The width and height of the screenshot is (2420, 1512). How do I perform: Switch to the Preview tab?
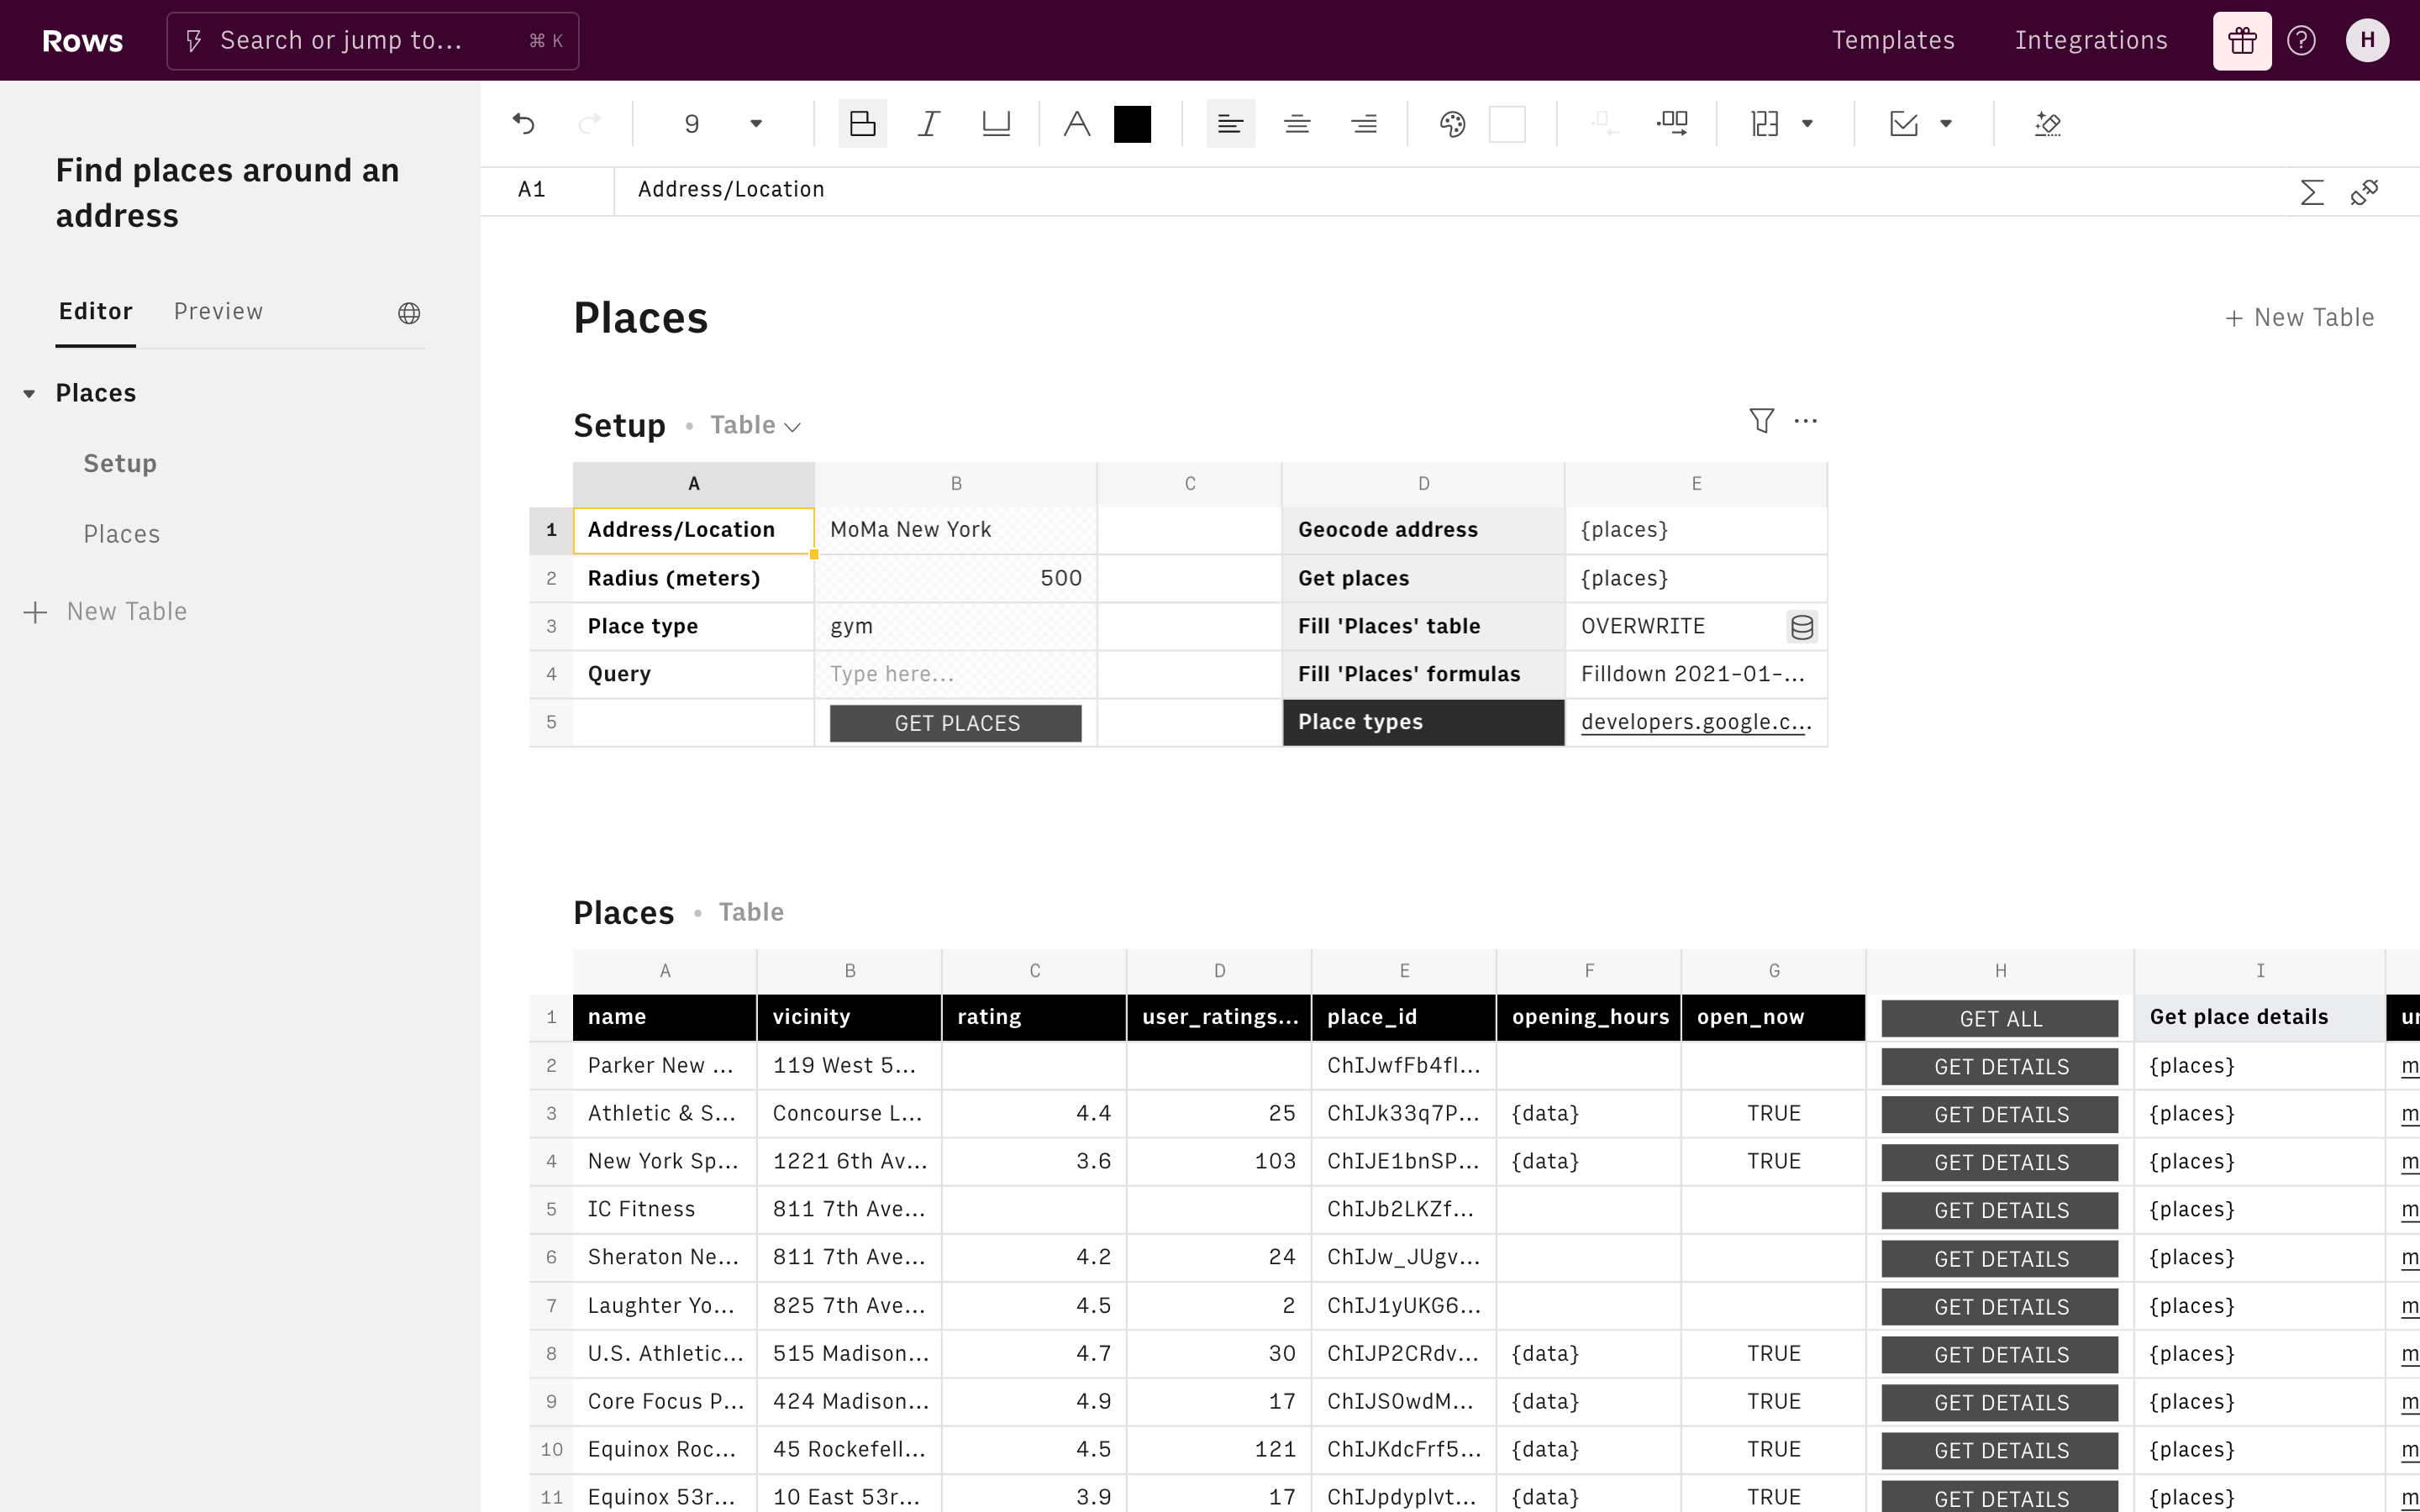tap(218, 311)
